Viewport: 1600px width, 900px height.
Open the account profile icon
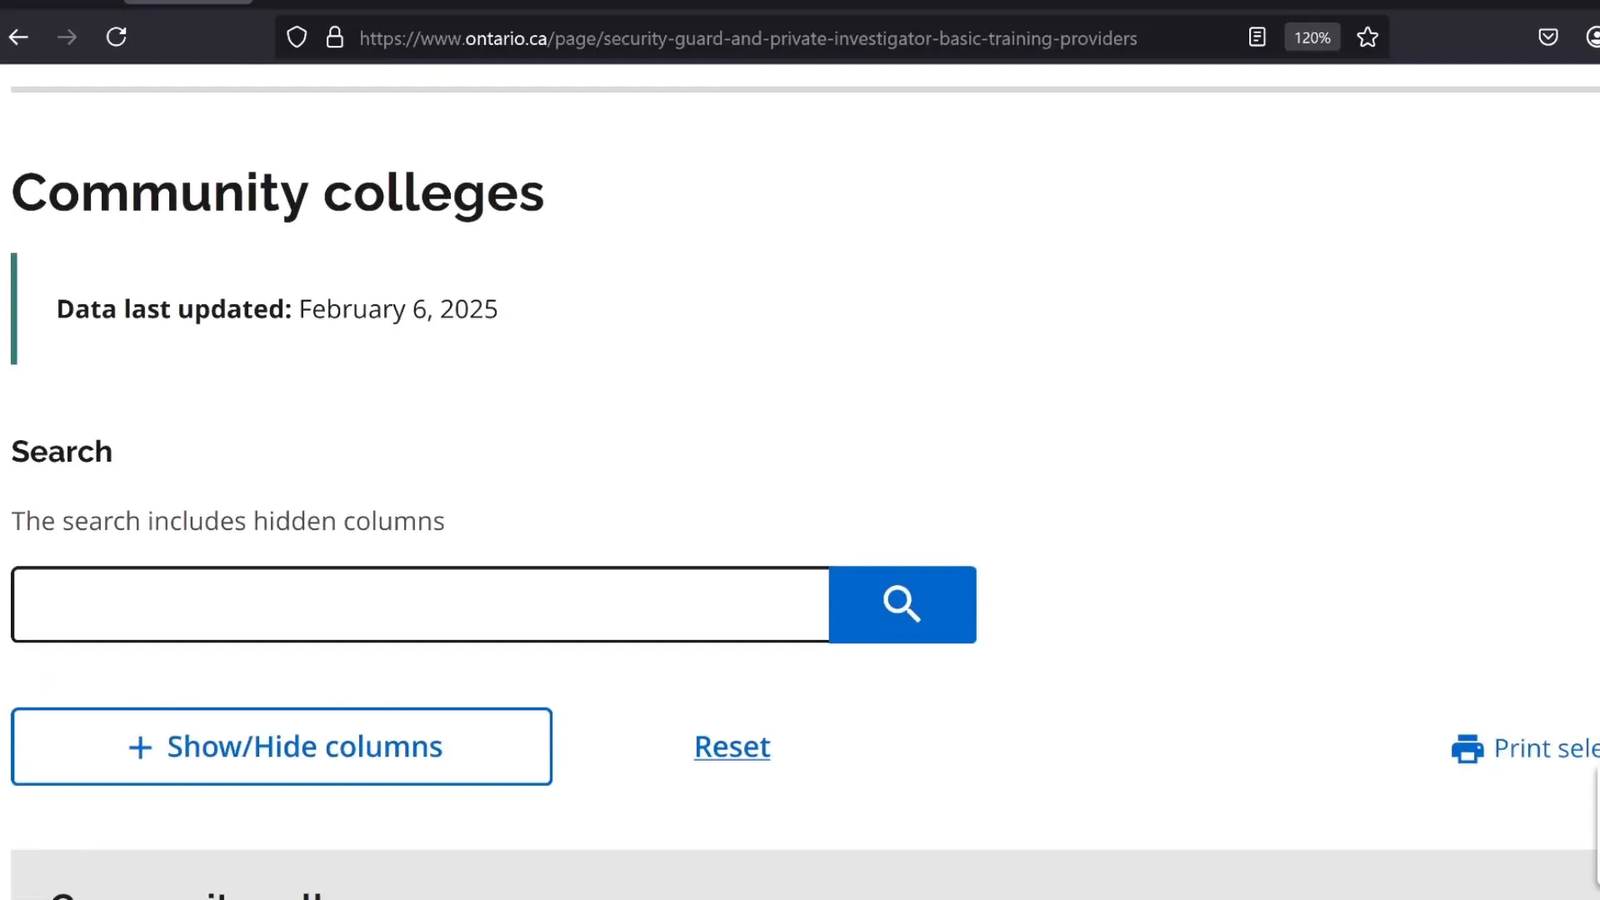coord(1592,38)
